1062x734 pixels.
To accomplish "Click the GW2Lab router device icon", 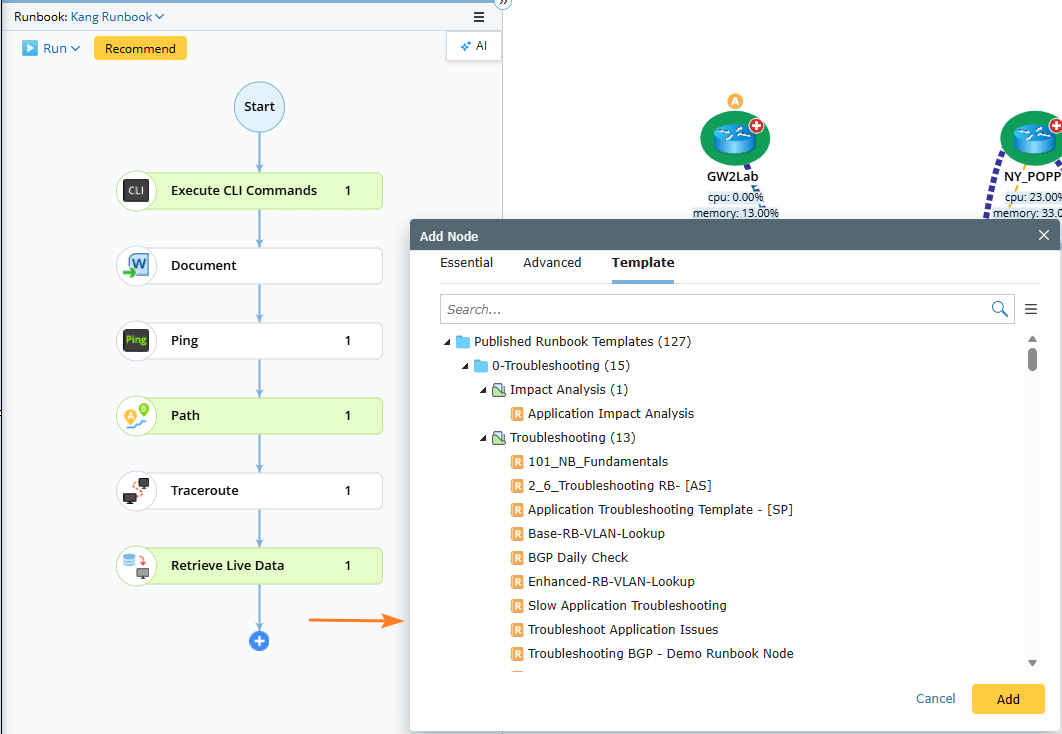I will [x=735, y=138].
